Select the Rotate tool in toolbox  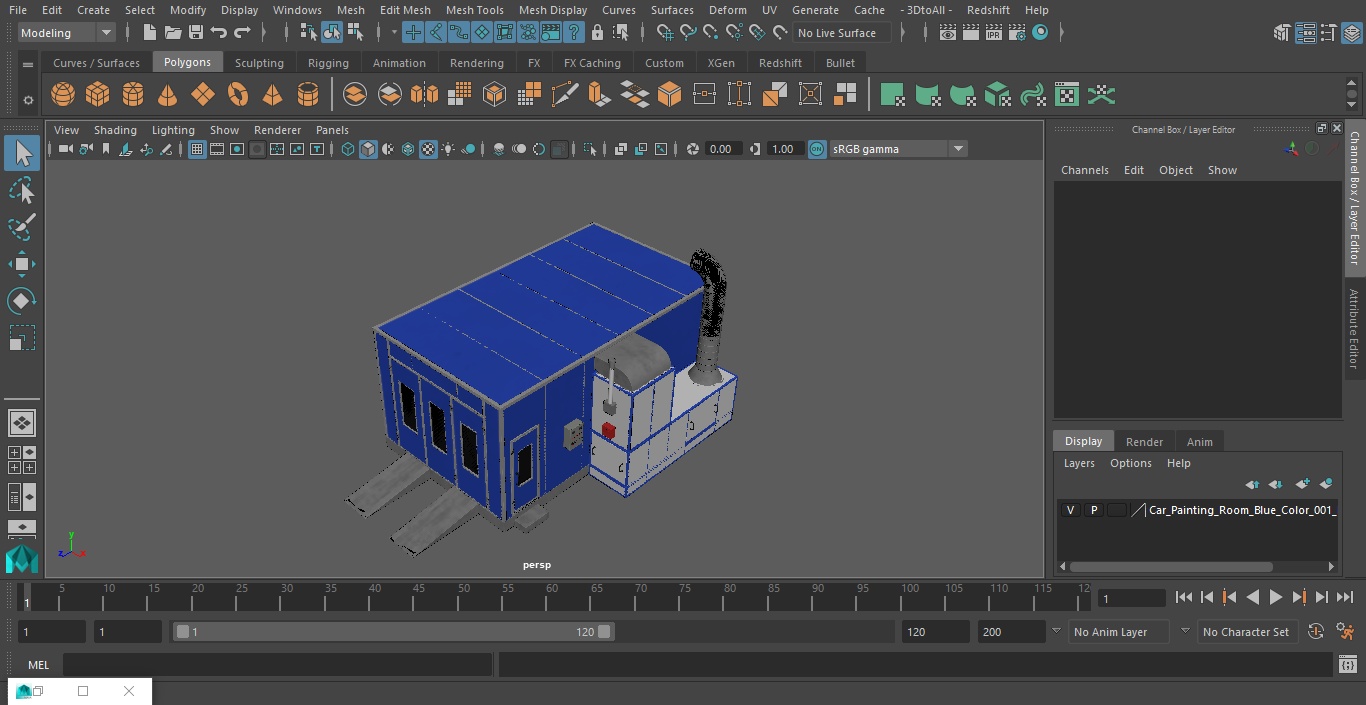pos(21,301)
